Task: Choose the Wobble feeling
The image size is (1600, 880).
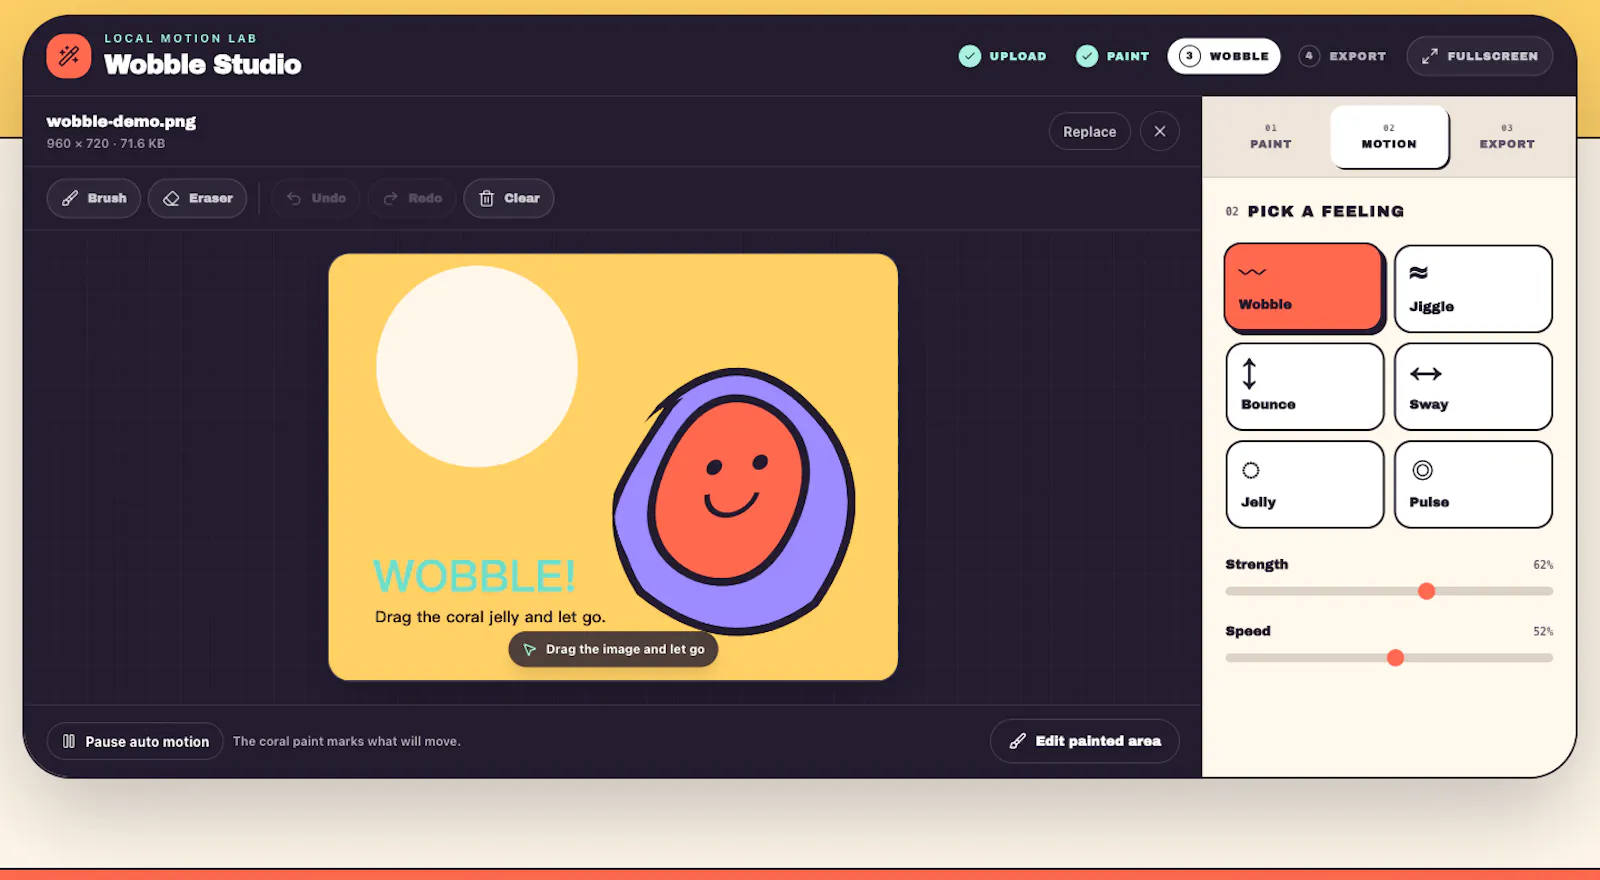Action: pyautogui.click(x=1304, y=287)
